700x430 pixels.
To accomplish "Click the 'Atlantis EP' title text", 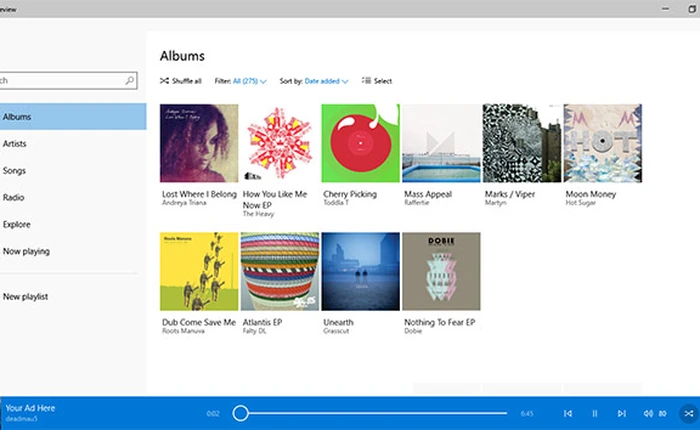I will 262,322.
